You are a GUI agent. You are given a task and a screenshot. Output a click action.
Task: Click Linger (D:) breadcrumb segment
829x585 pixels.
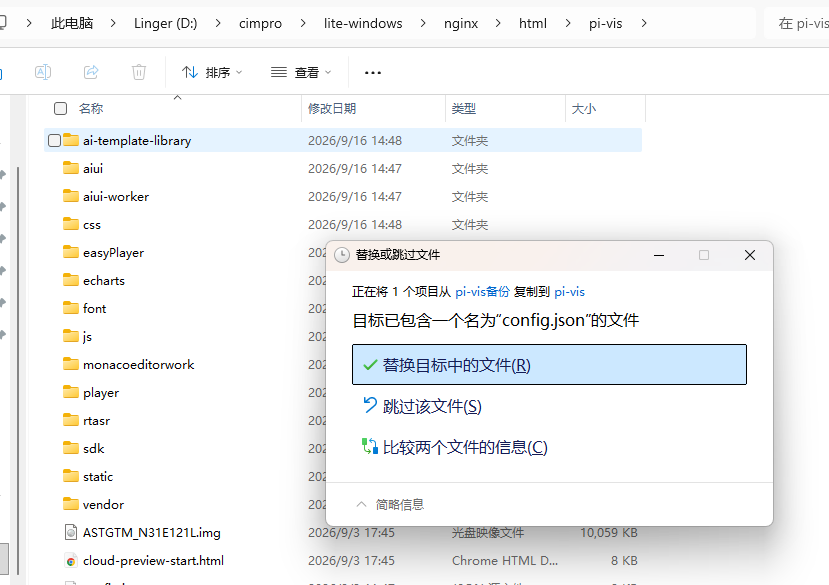point(165,23)
